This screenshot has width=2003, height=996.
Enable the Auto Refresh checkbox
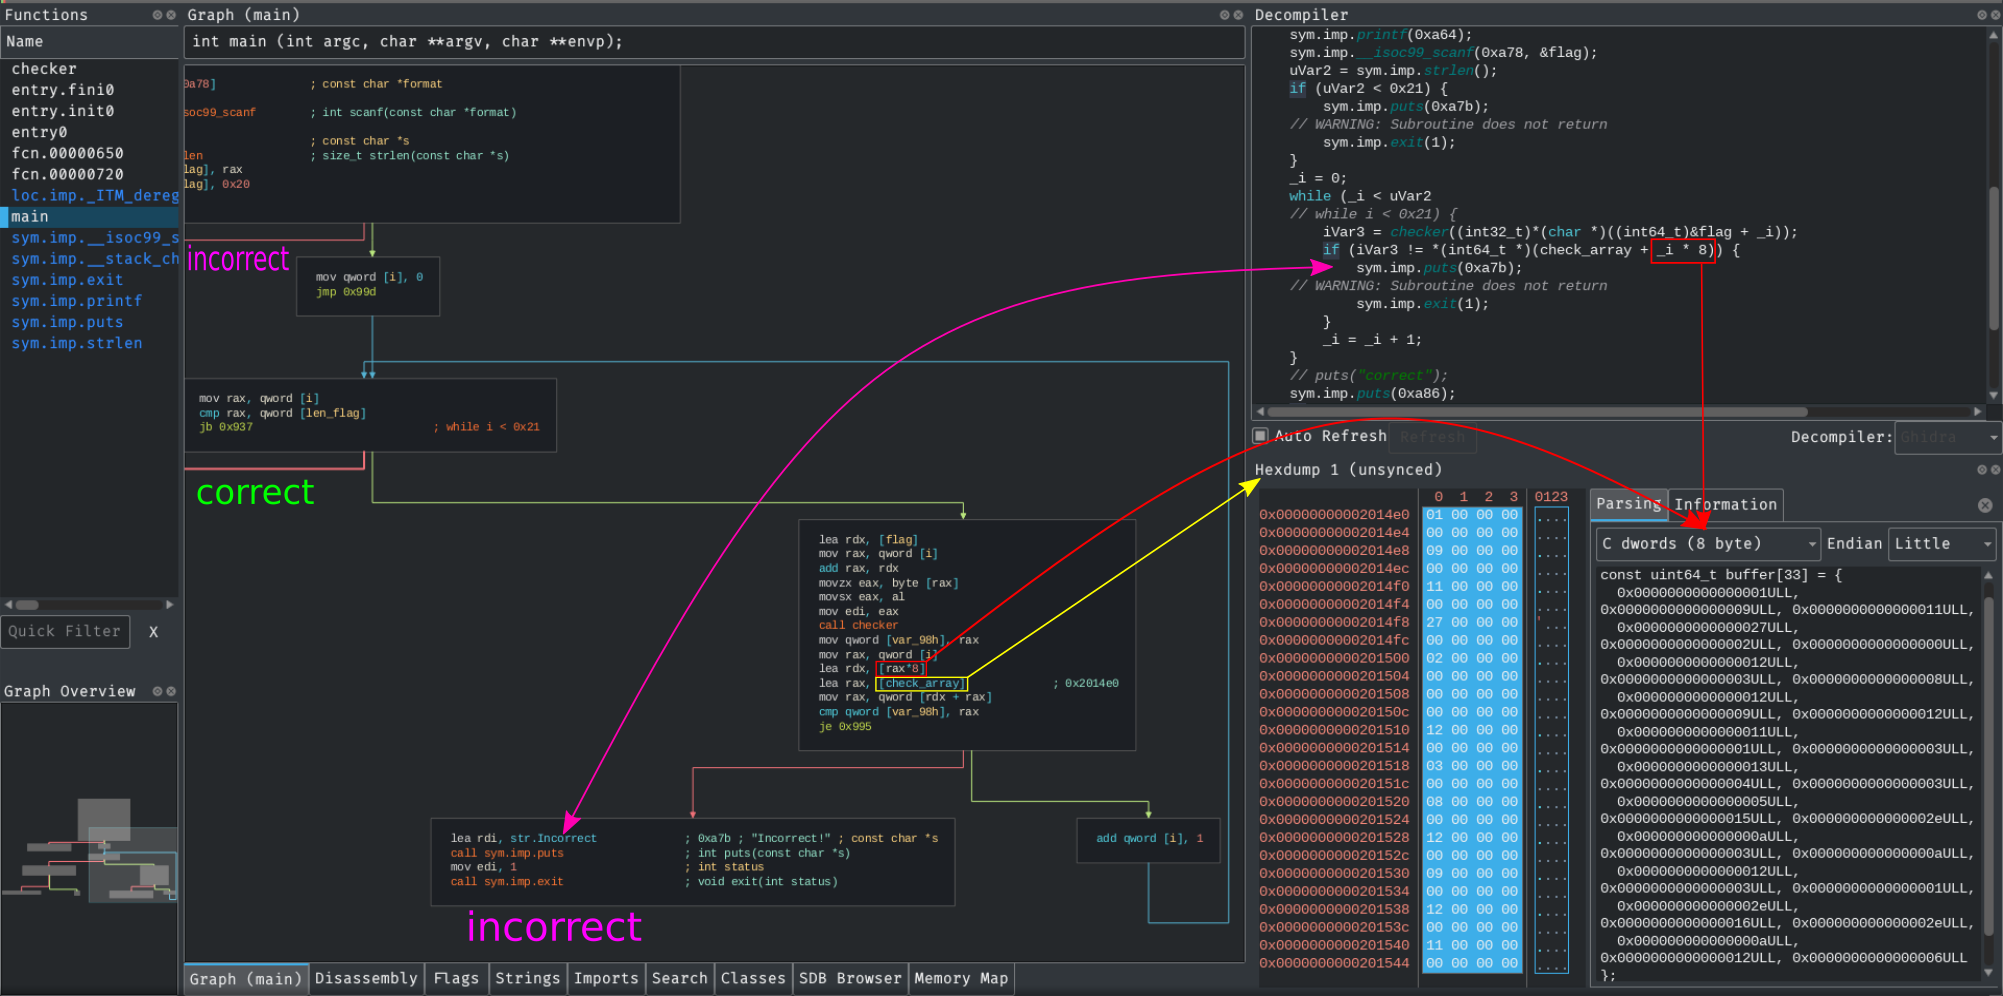pos(1261,436)
